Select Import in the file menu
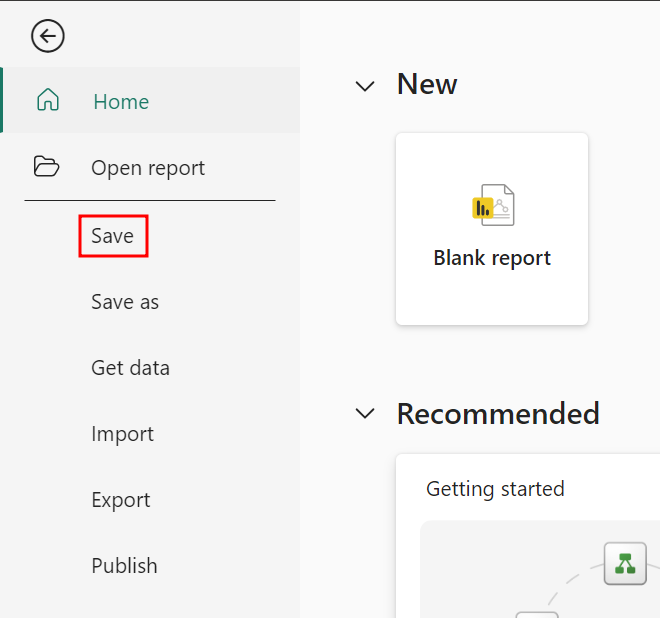The width and height of the screenshot is (660, 618). point(122,434)
